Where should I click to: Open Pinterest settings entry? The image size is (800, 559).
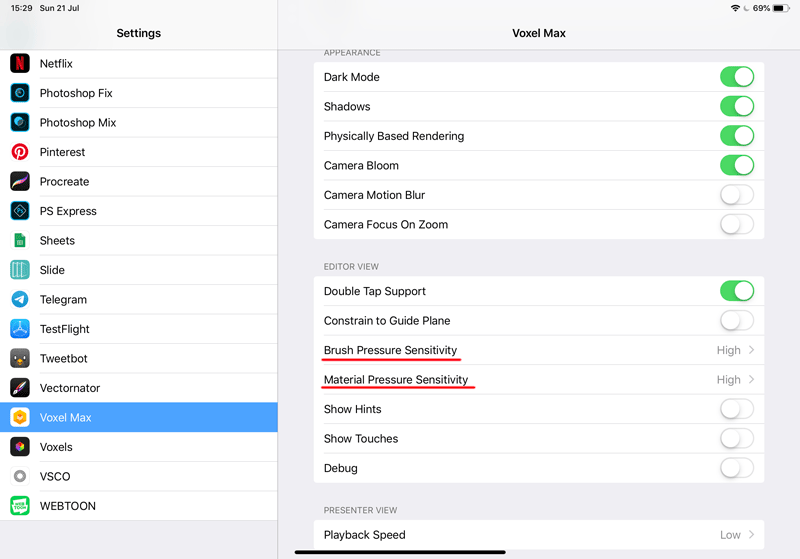coord(139,152)
